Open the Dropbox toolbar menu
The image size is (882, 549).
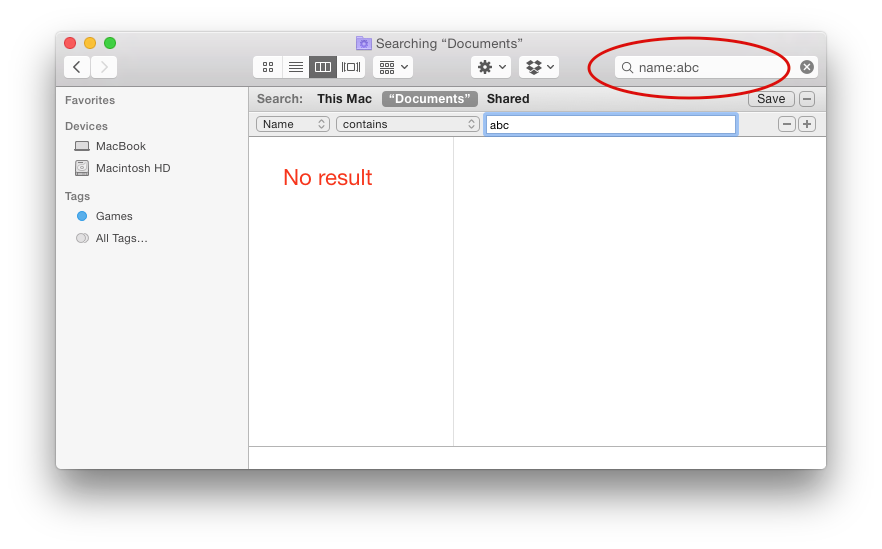click(x=539, y=67)
